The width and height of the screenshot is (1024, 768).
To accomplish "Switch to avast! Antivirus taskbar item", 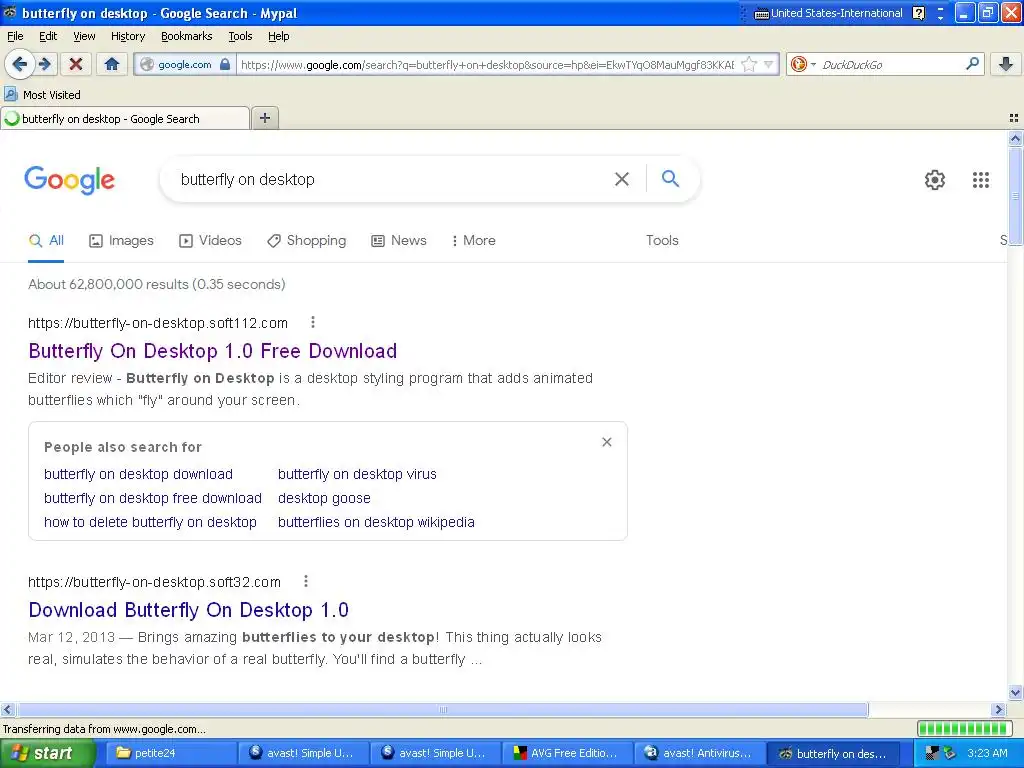I will pos(698,753).
